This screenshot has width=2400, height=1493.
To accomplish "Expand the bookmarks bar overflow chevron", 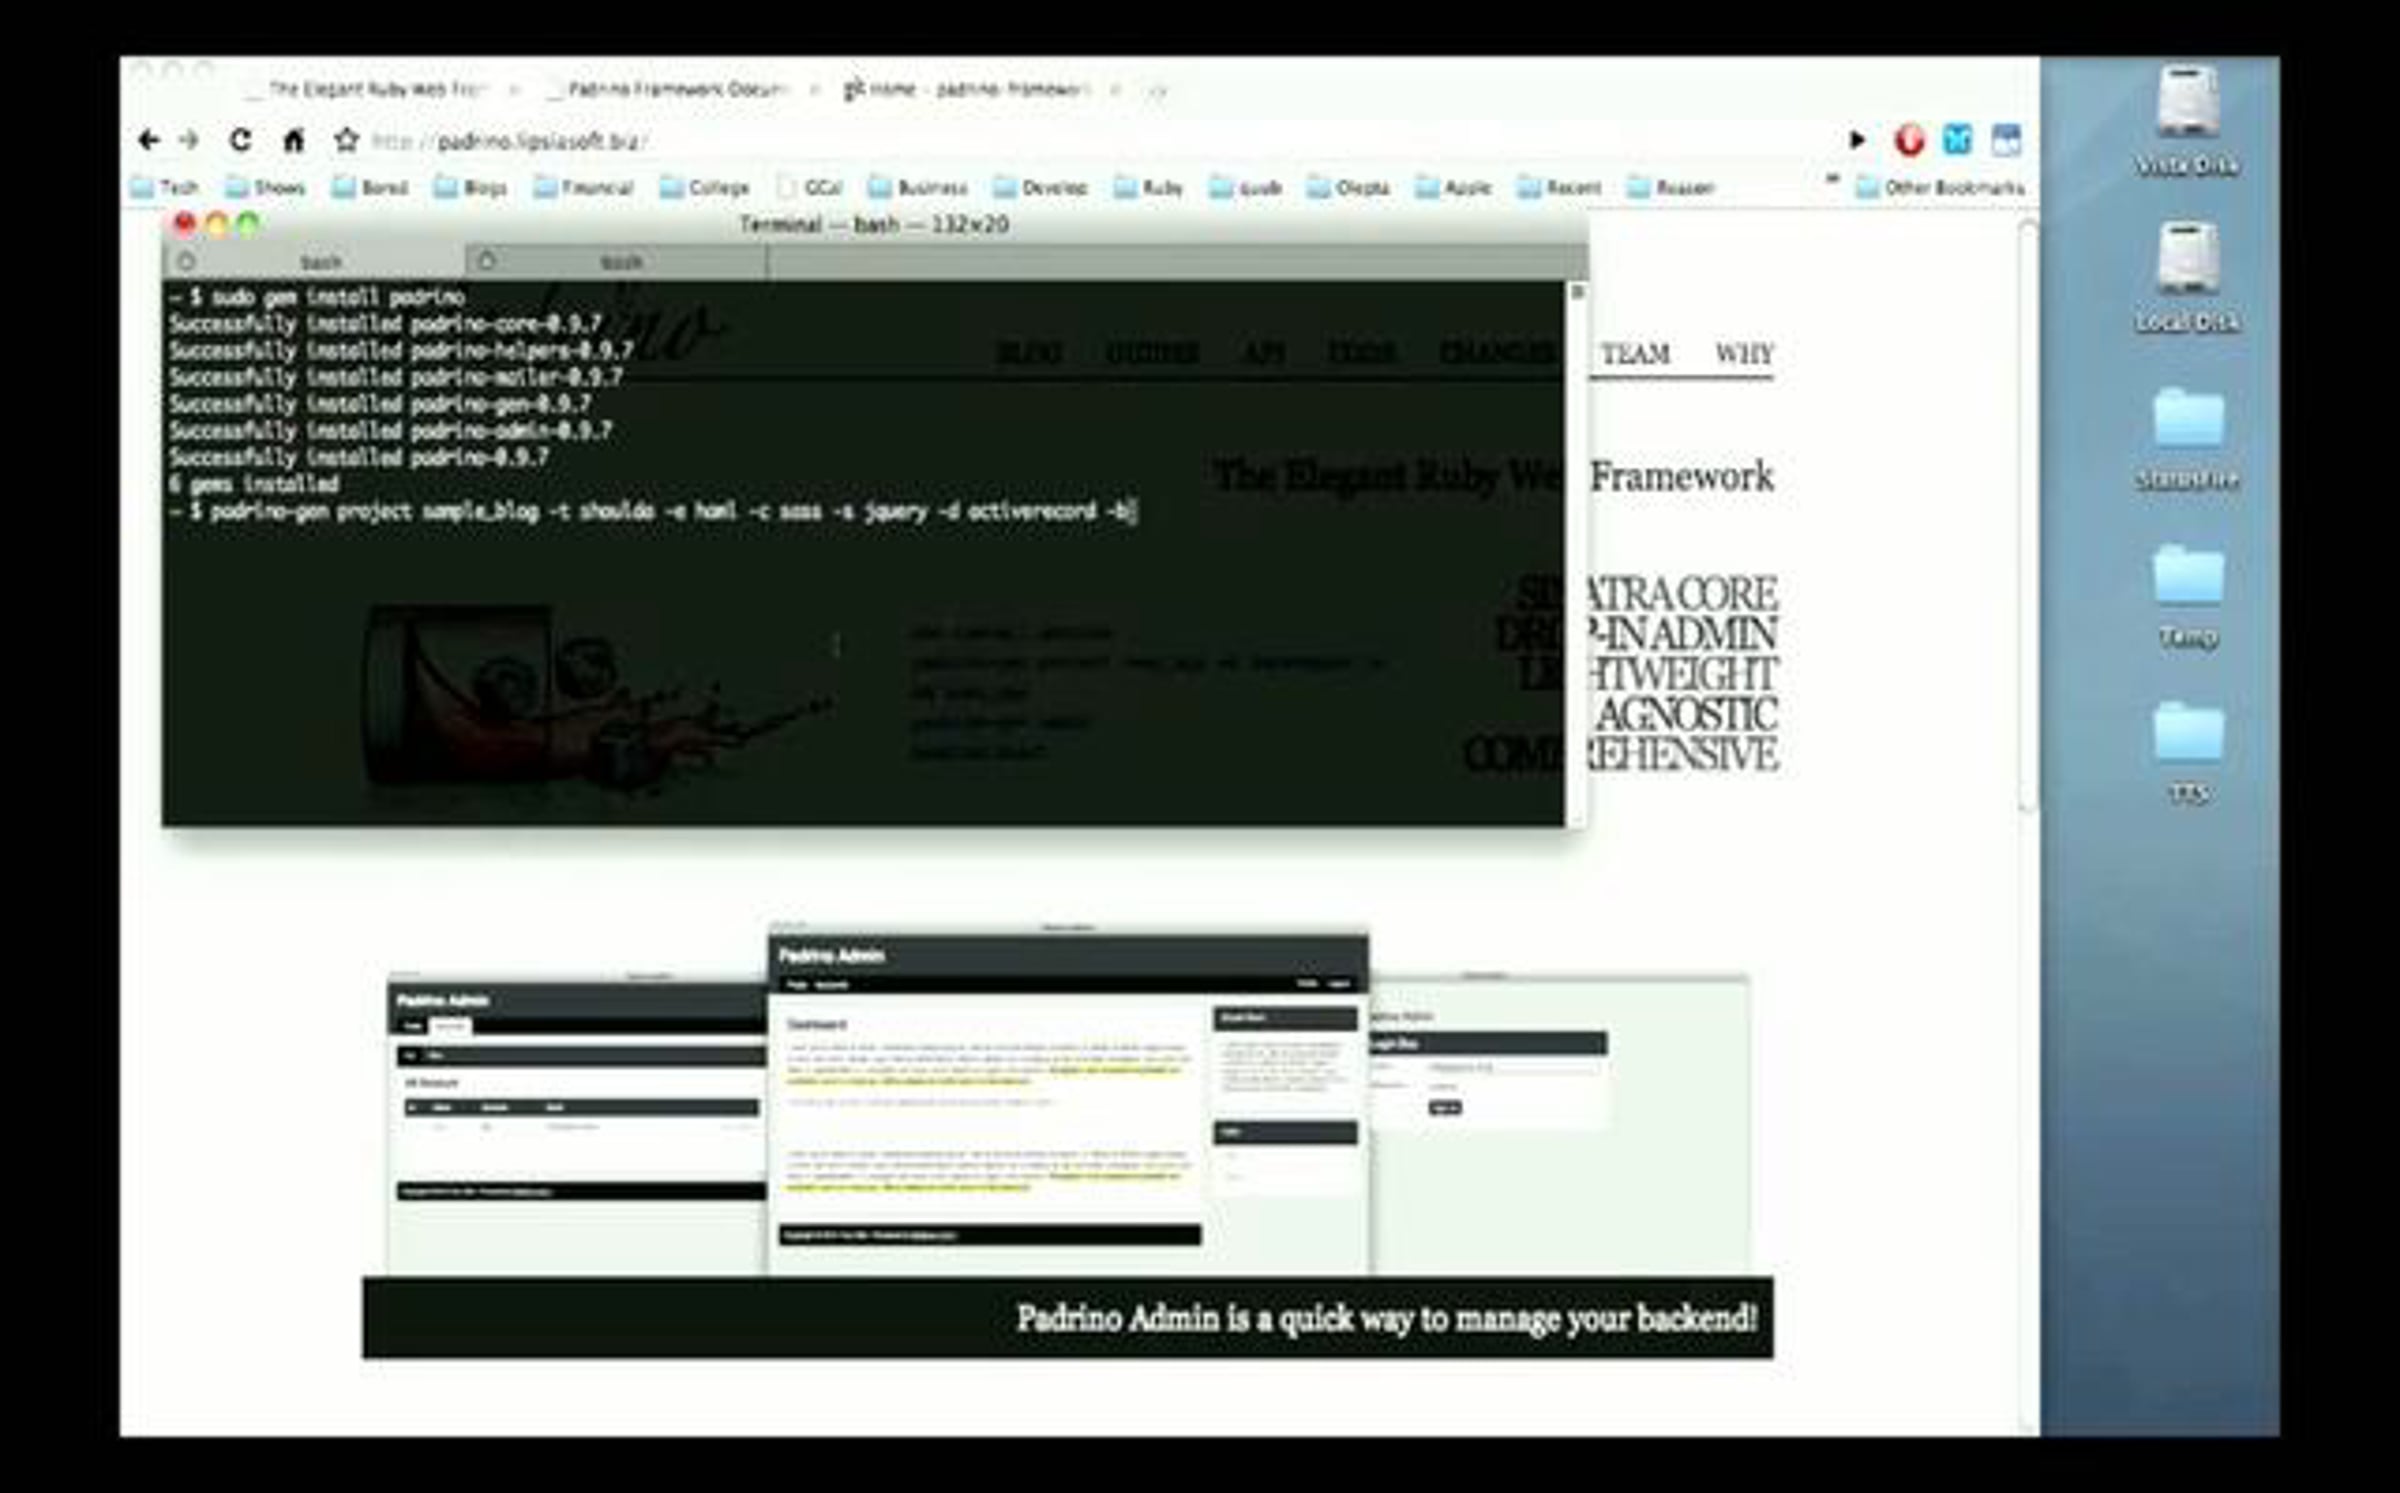I will [1832, 181].
